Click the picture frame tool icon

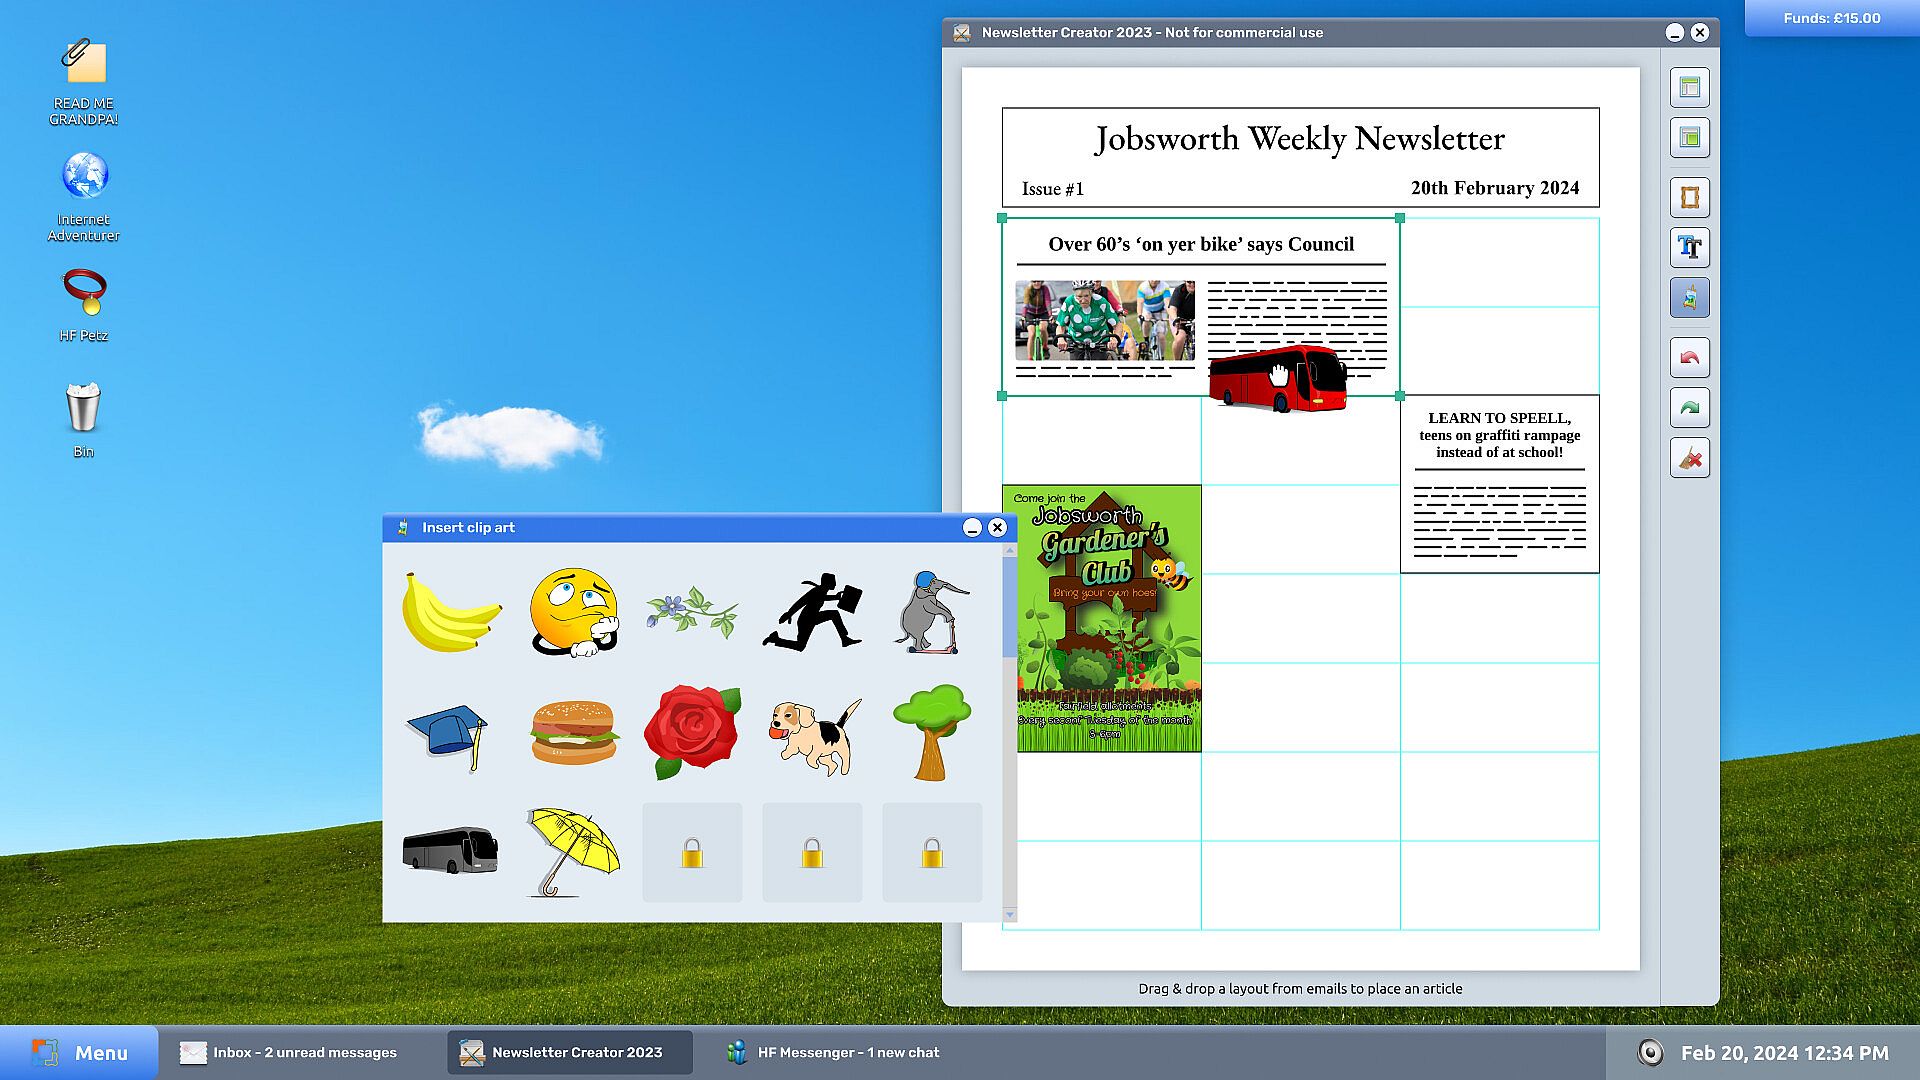coord(1689,197)
